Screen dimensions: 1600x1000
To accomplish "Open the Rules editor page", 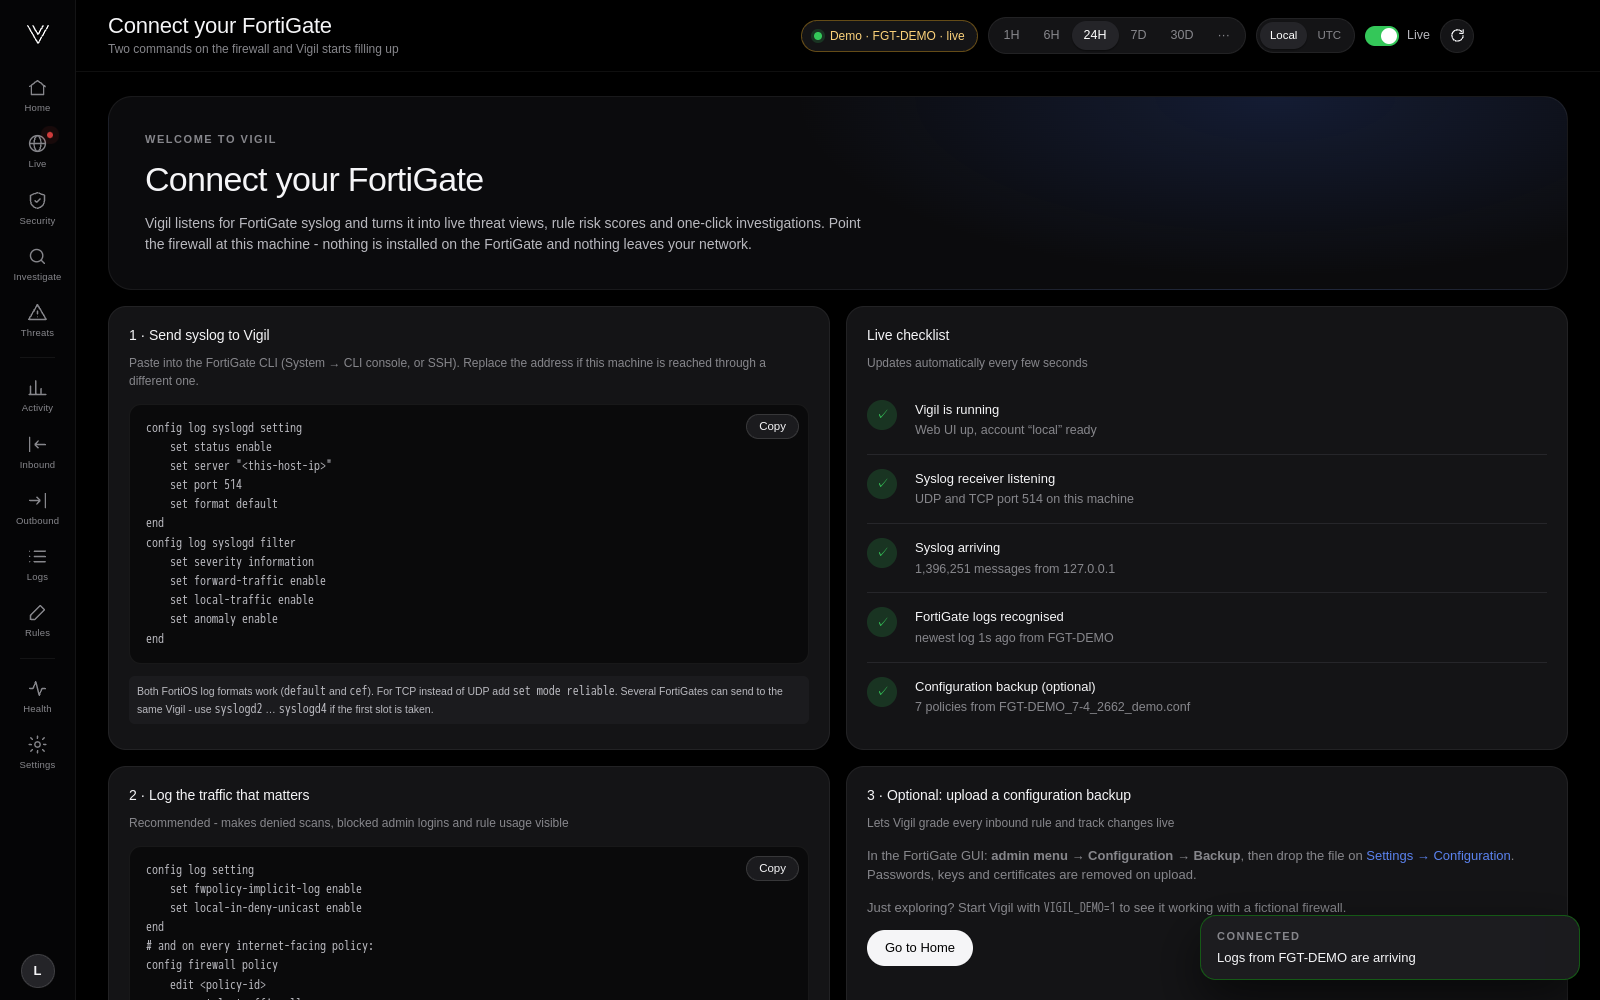I will click(37, 620).
